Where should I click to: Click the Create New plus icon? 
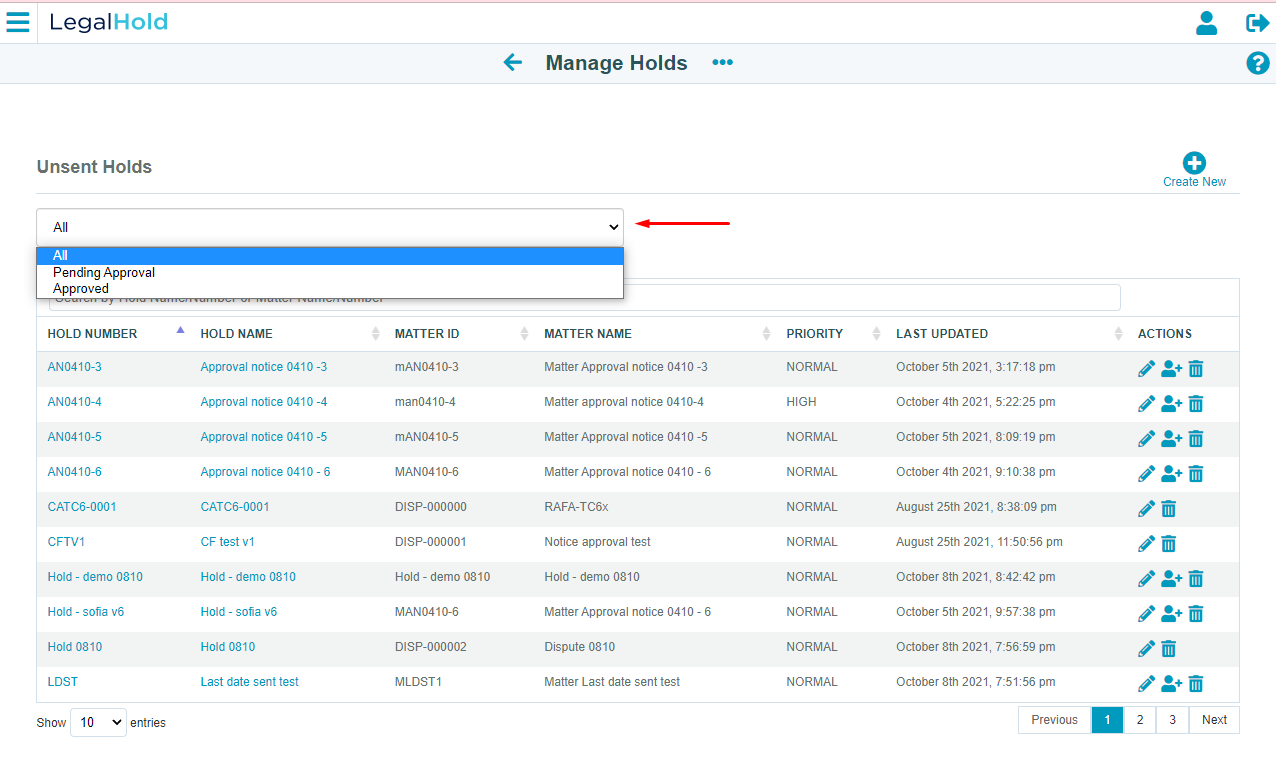pos(1194,163)
